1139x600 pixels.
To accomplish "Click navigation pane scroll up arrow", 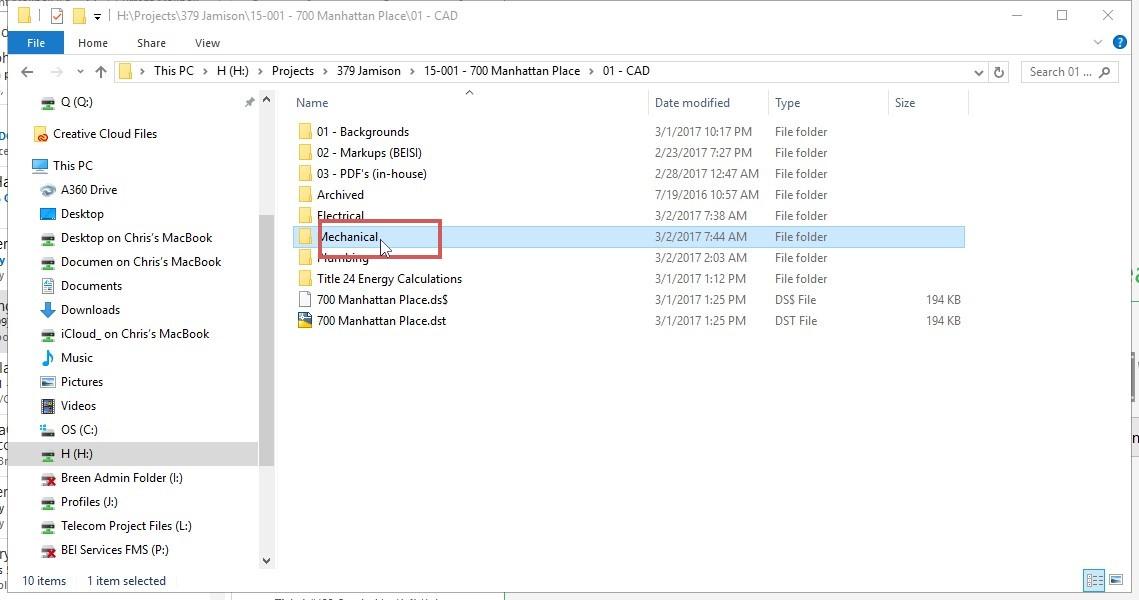I will tap(267, 100).
